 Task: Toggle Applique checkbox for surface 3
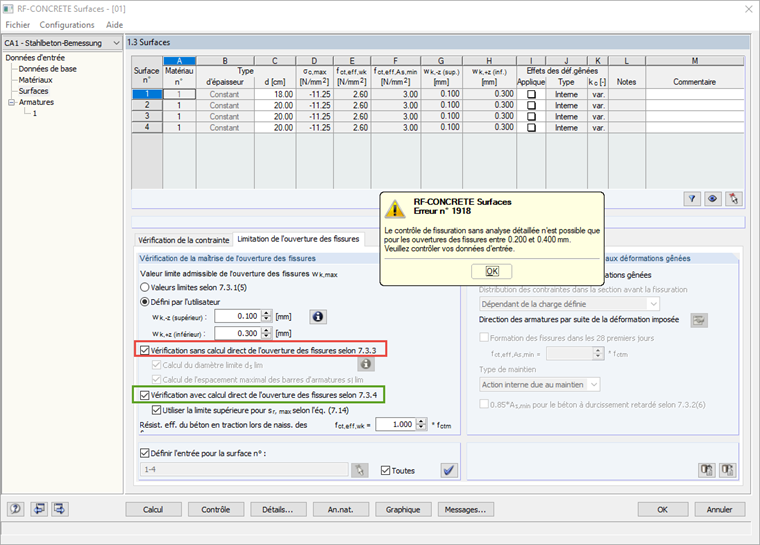point(531,116)
